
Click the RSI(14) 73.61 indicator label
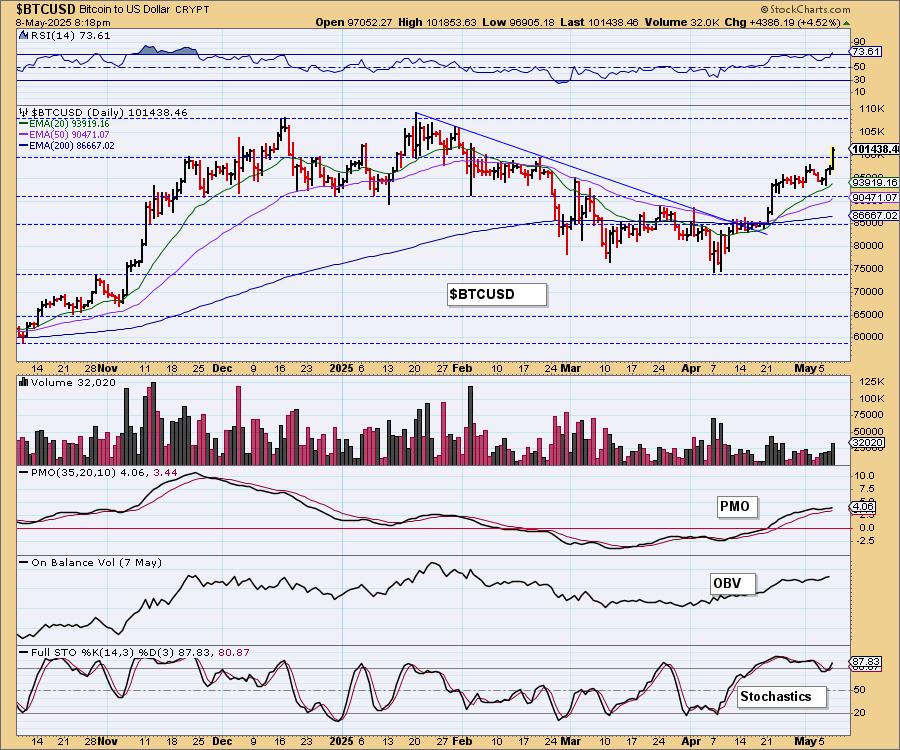[x=69, y=35]
